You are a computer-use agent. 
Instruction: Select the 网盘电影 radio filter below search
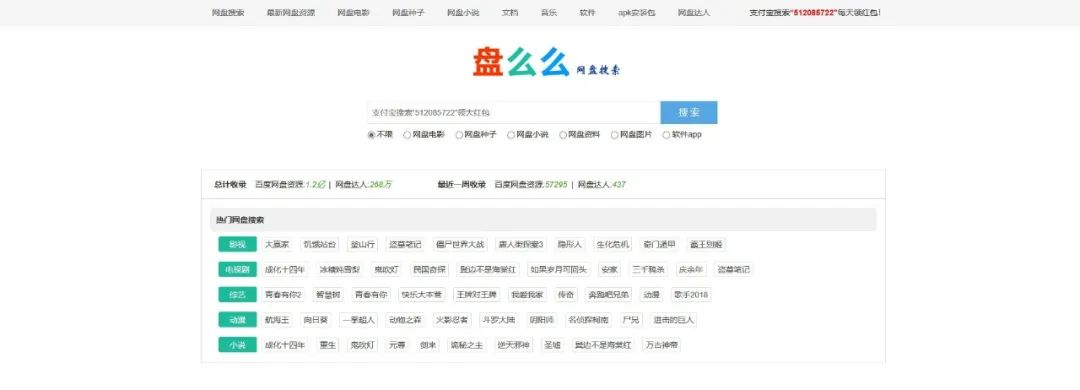[407, 135]
